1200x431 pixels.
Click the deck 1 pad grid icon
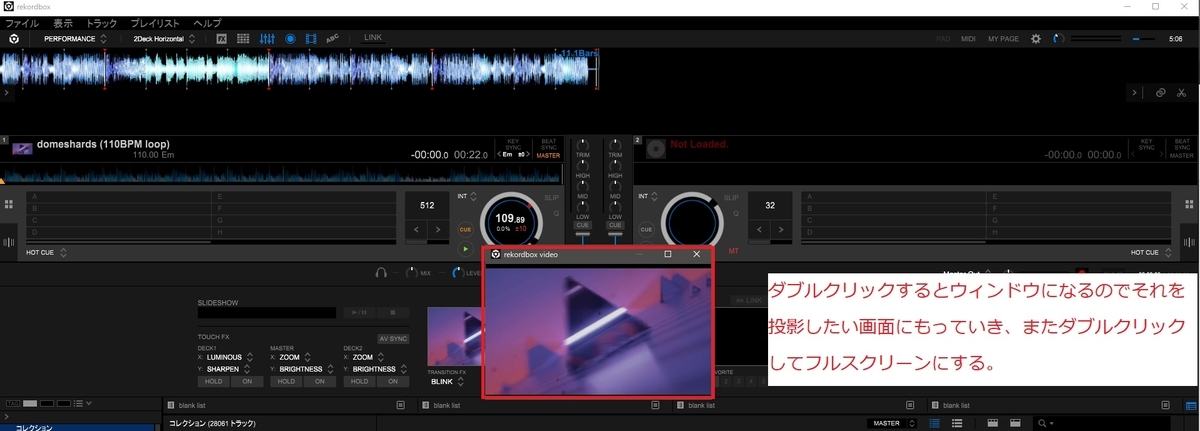pyautogui.click(x=8, y=204)
